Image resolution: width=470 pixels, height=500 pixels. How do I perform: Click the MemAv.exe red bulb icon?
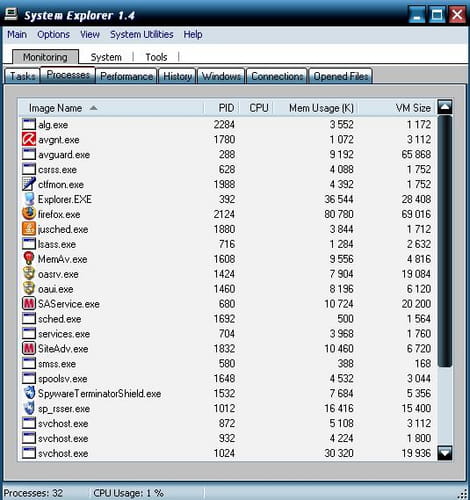pyautogui.click(x=29, y=259)
